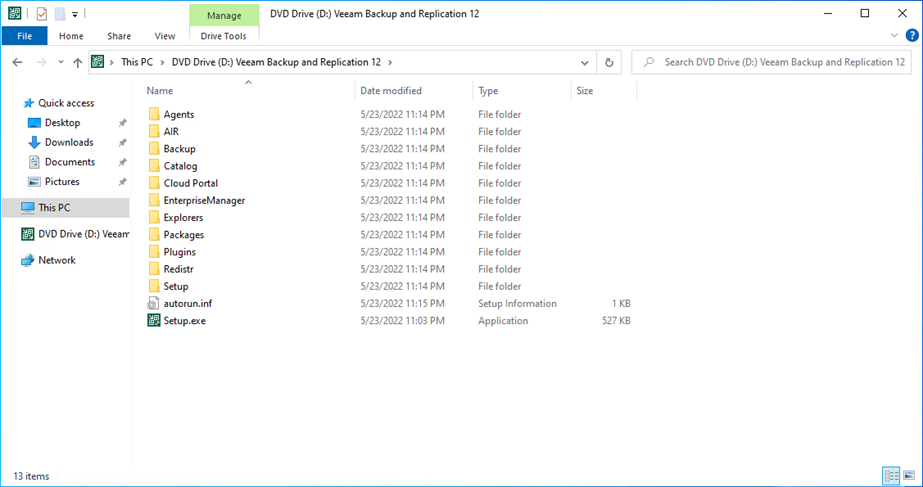The width and height of the screenshot is (923, 487).
Task: Select the Plugins folder icon
Action: click(154, 251)
